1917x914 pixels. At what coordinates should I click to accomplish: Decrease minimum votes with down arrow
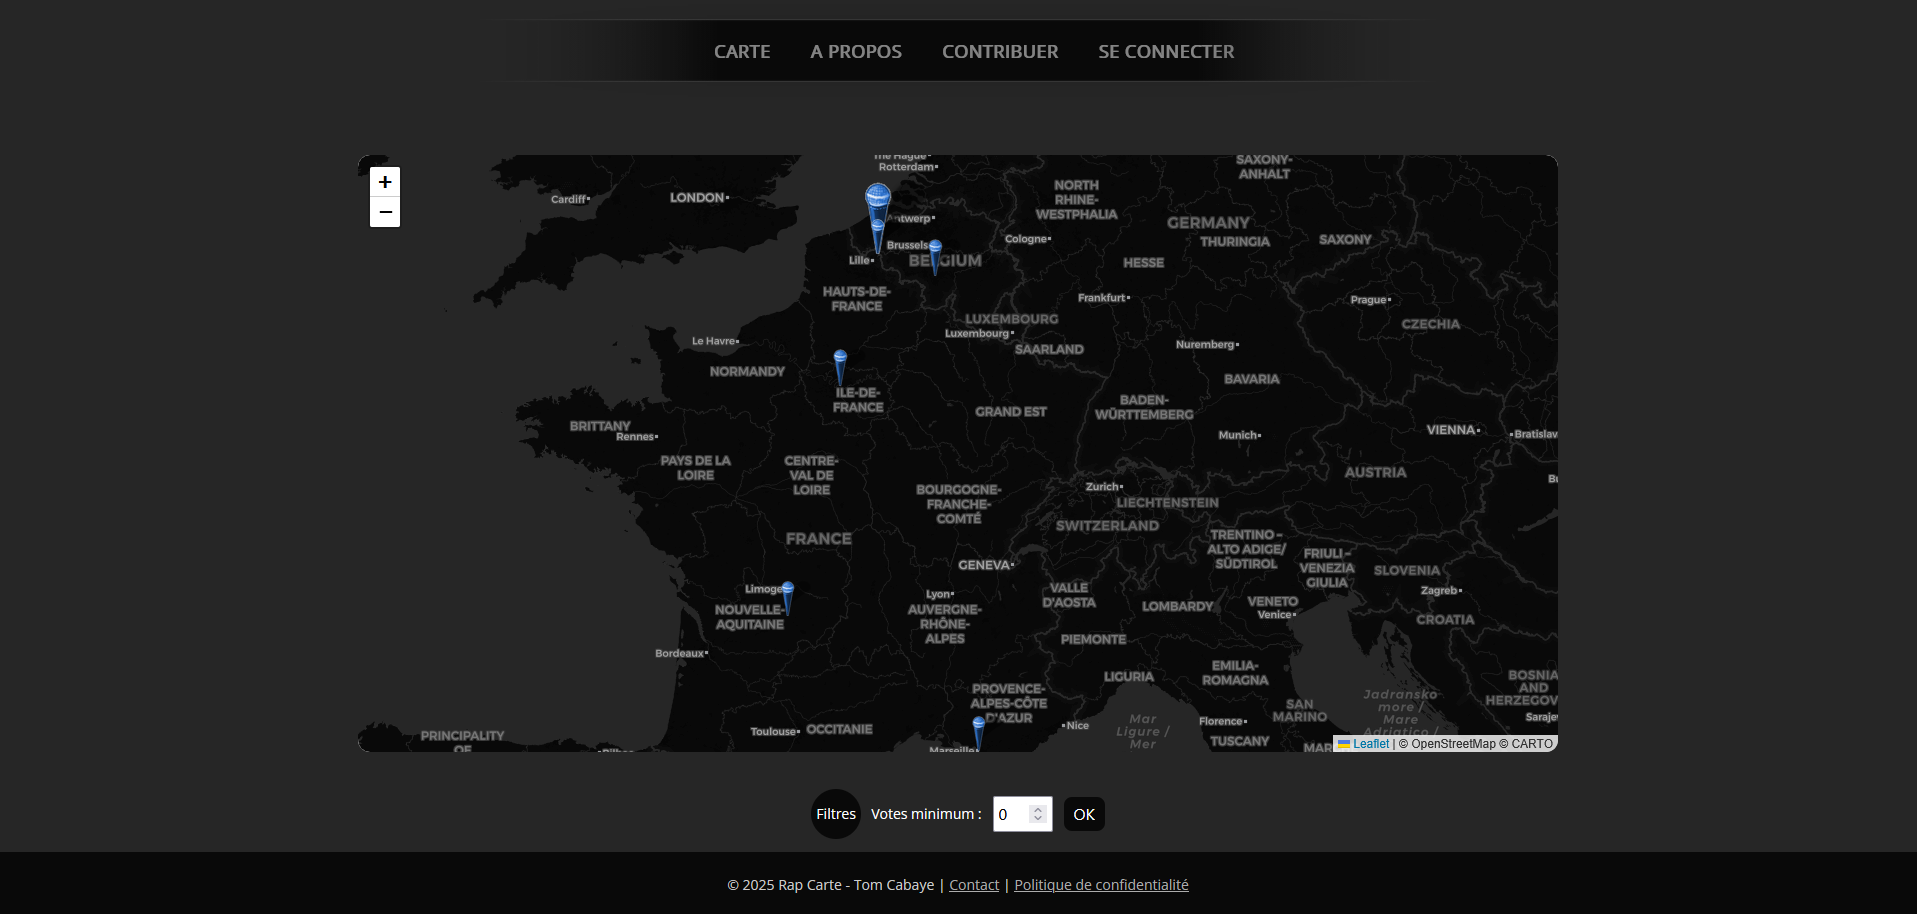click(1038, 819)
